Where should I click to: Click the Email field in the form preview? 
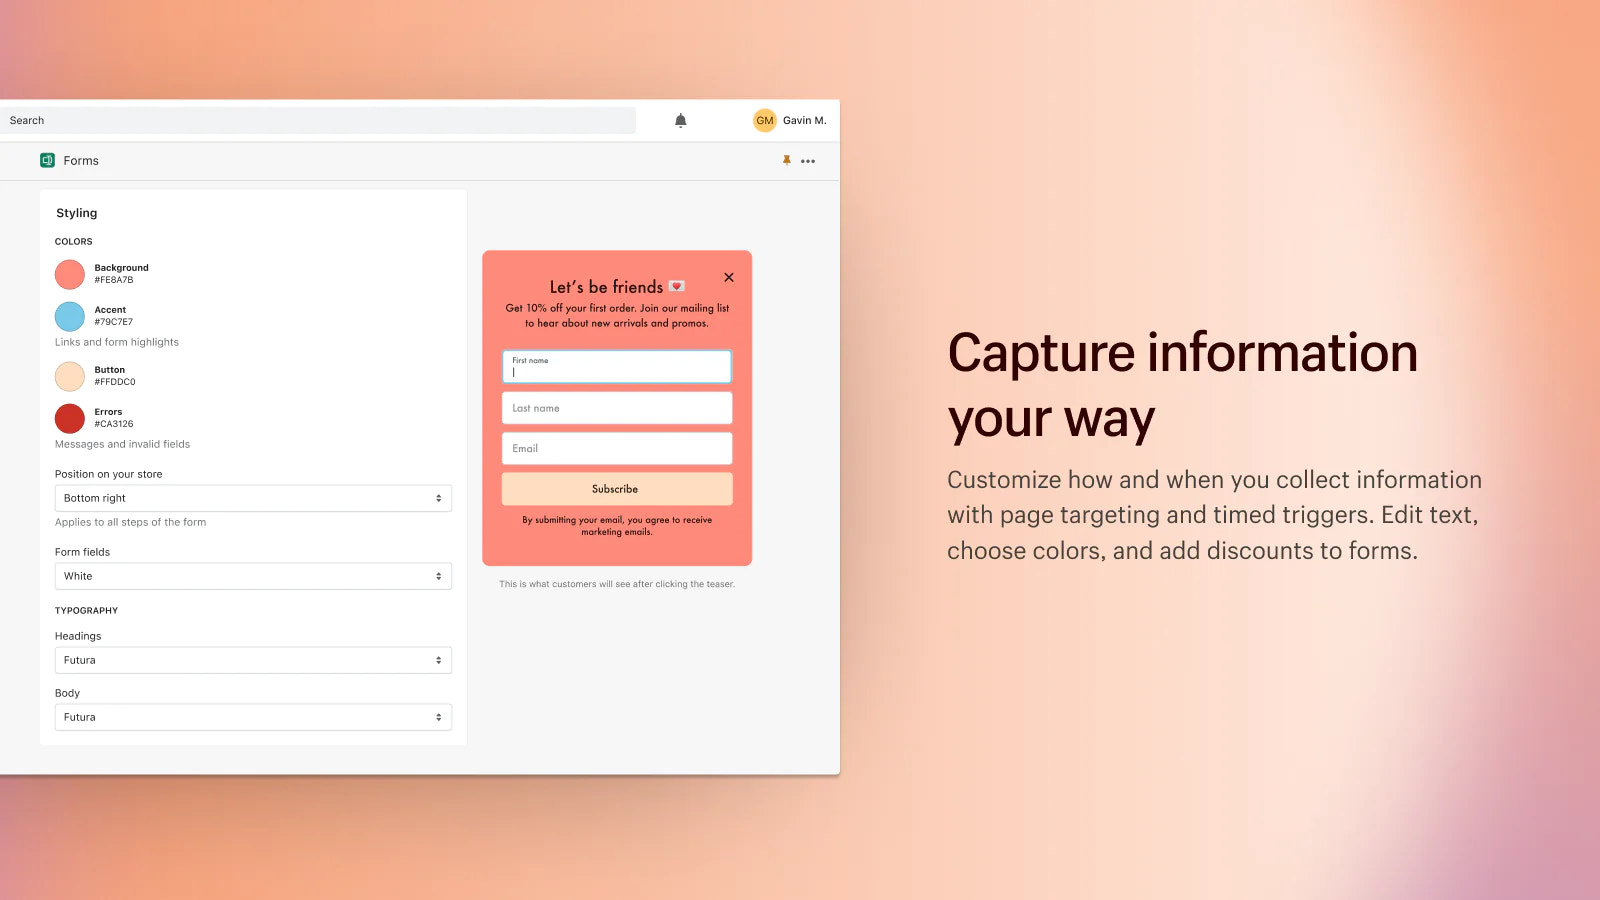point(616,447)
